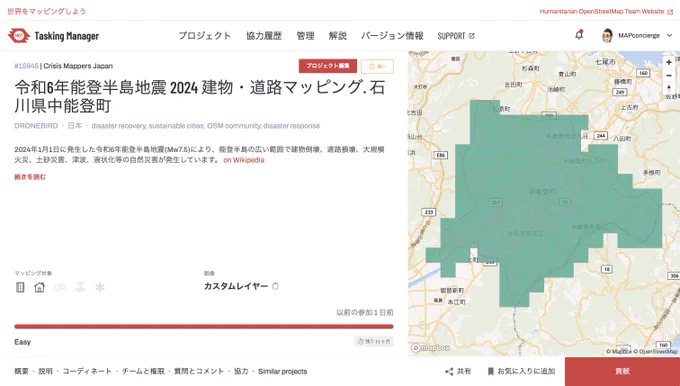Image resolution: width=680 pixels, height=386 pixels.
Task: Zoom in on the map
Action: pyautogui.click(x=669, y=62)
